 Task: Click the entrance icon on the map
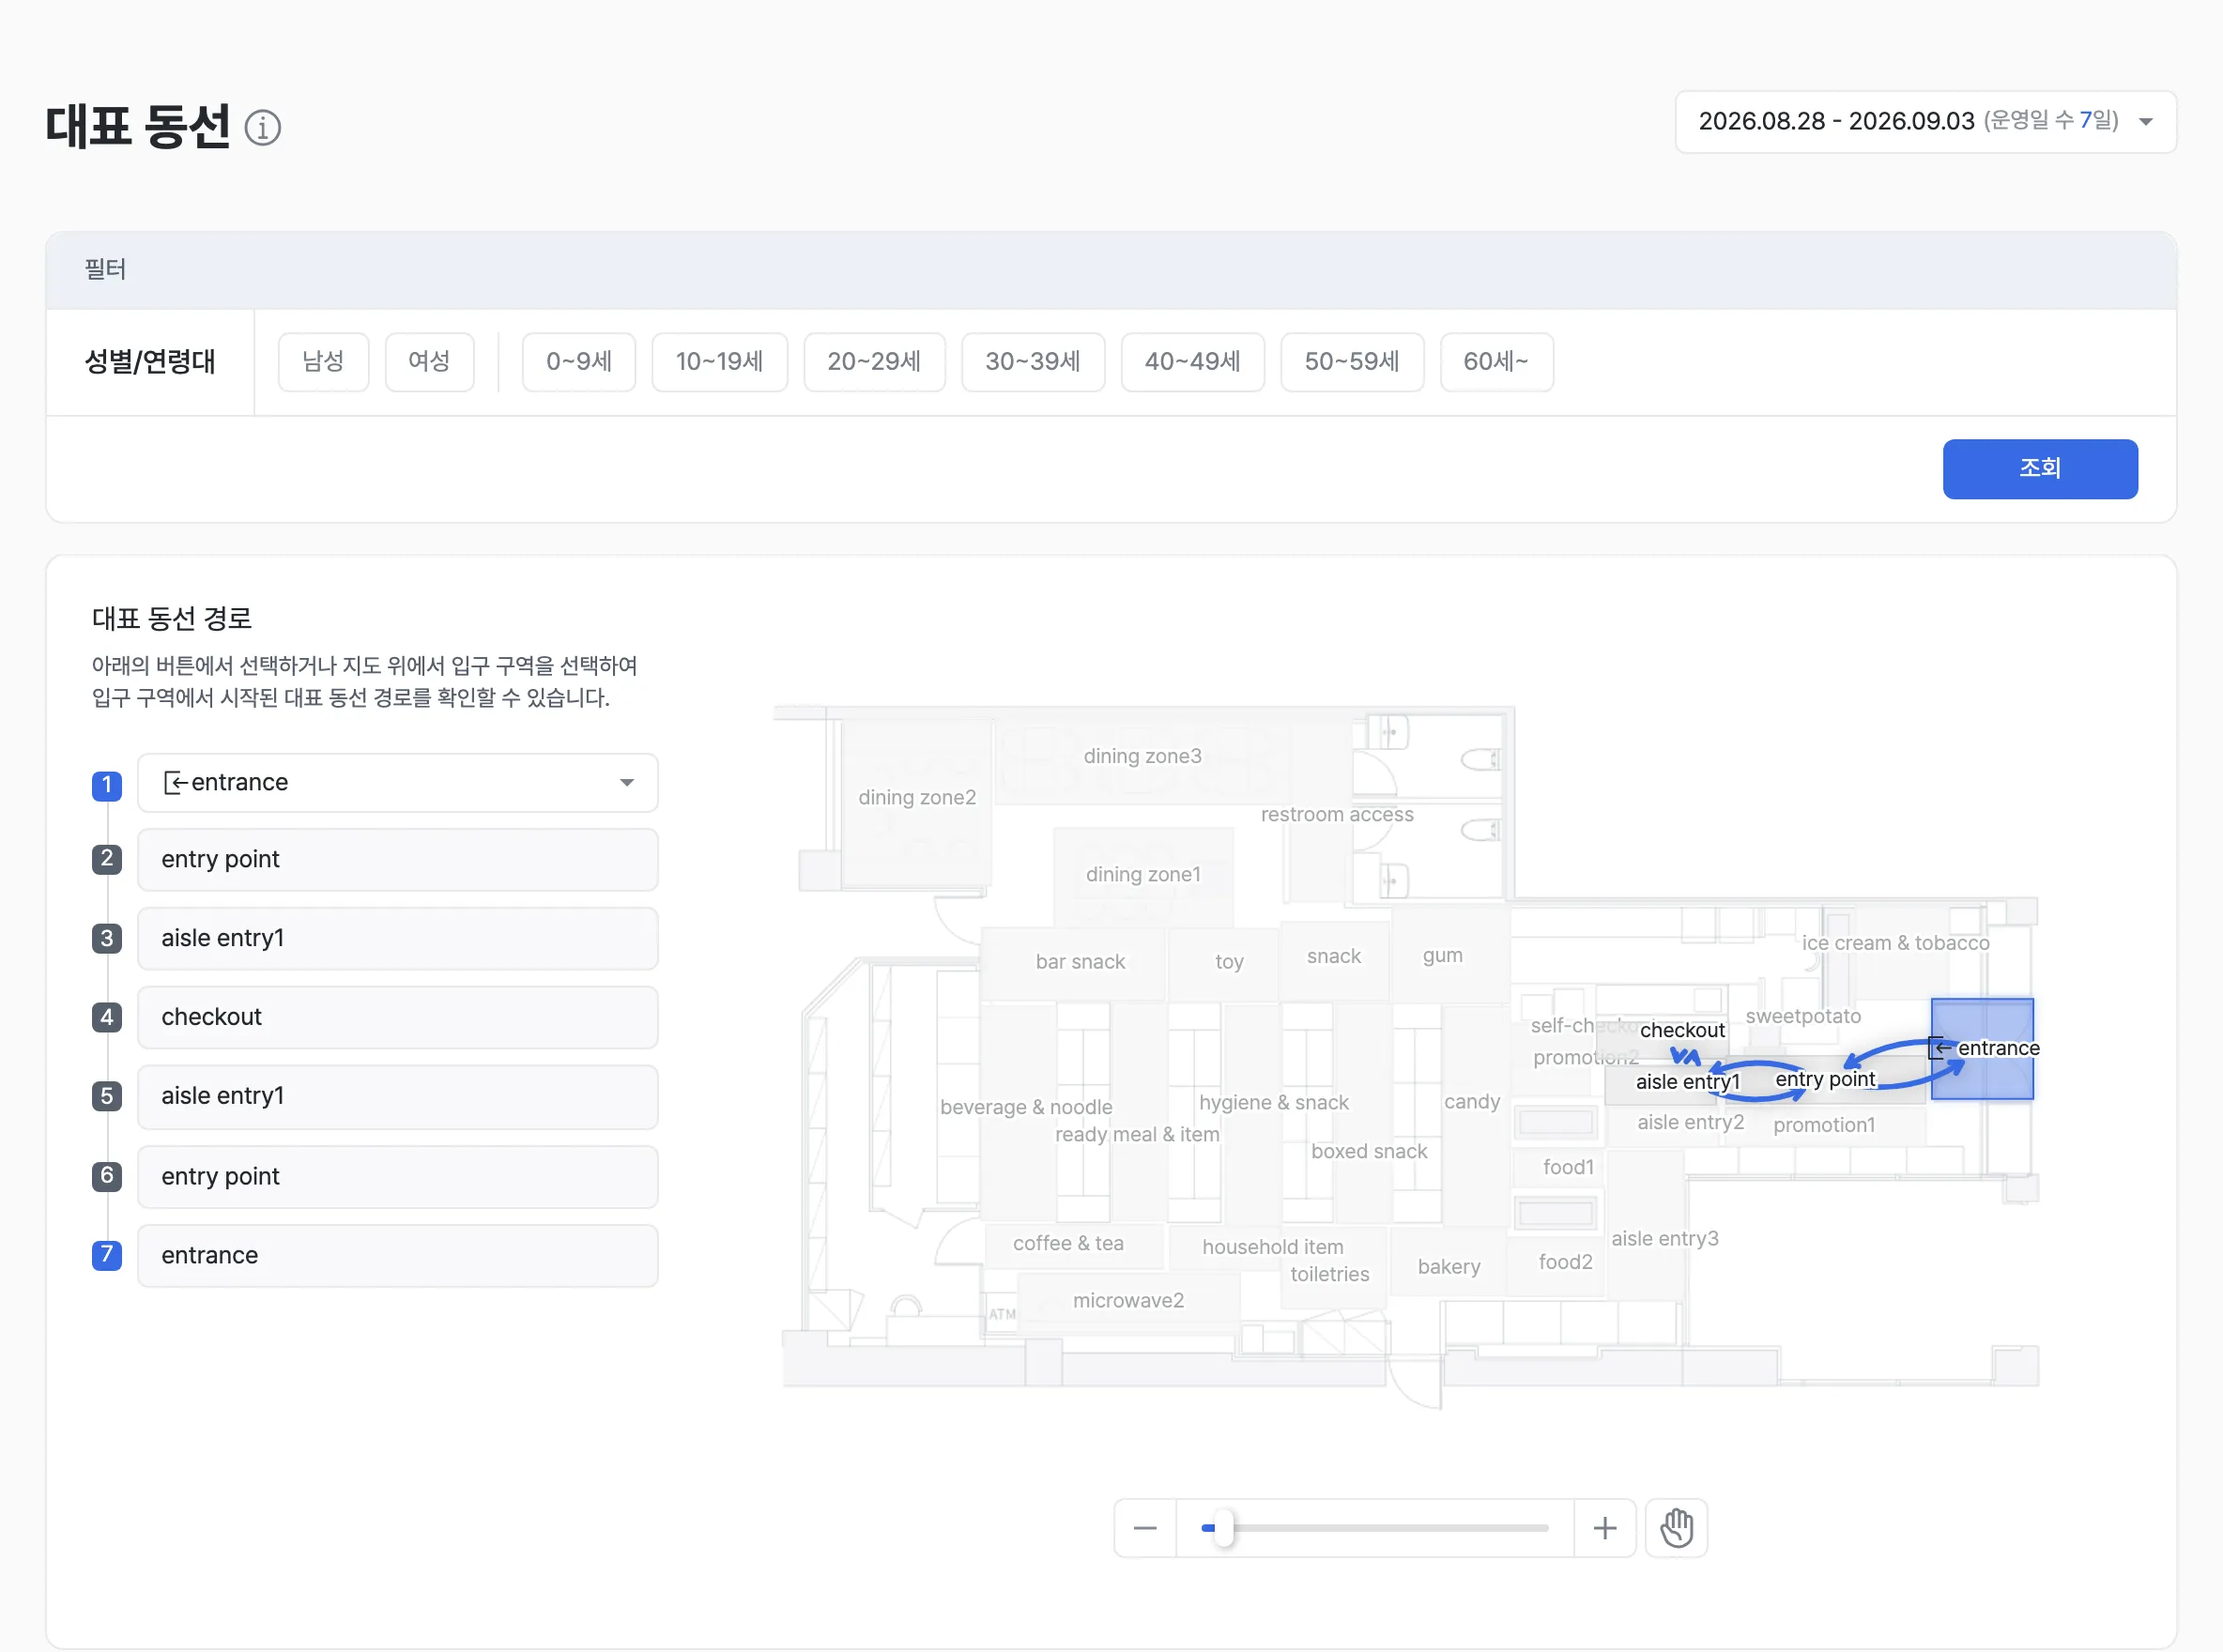[1937, 1048]
